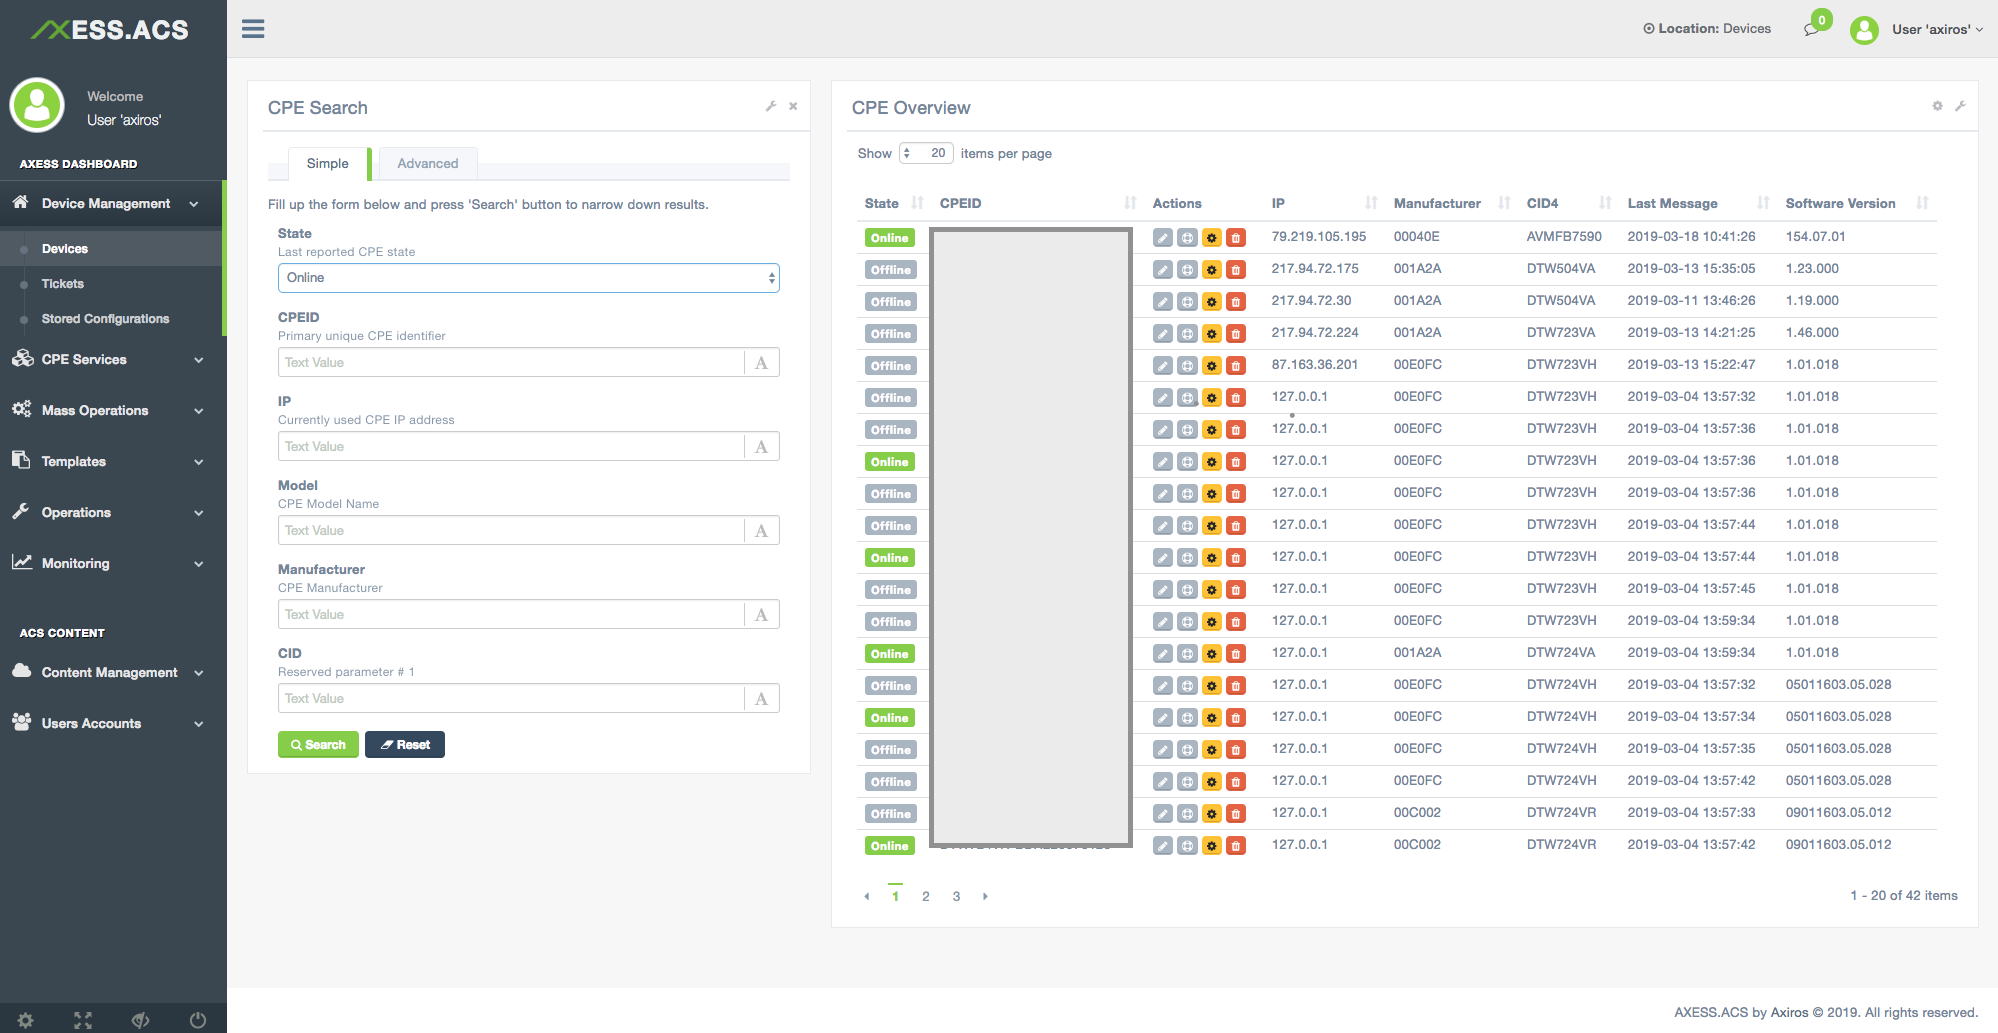Image resolution: width=1998 pixels, height=1033 pixels.
Task: Open the State dropdown showing Online
Action: click(x=528, y=278)
